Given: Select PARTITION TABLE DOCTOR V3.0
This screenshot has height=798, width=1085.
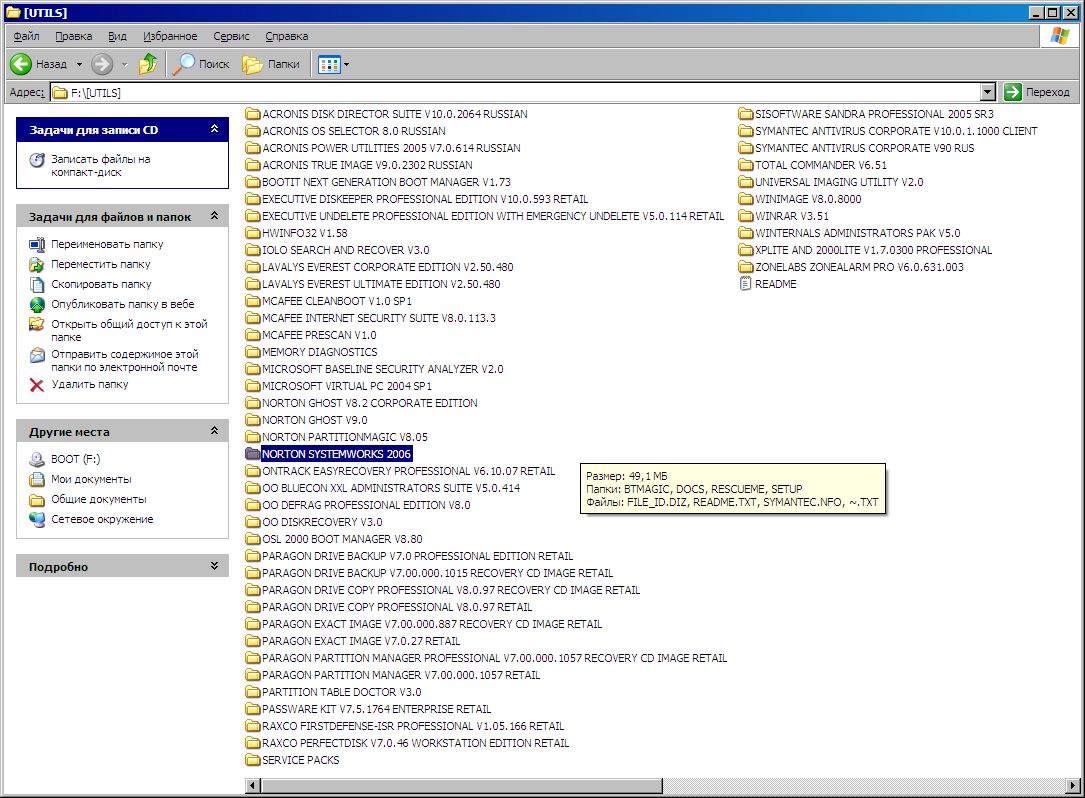Looking at the screenshot, I should pyautogui.click(x=342, y=692).
